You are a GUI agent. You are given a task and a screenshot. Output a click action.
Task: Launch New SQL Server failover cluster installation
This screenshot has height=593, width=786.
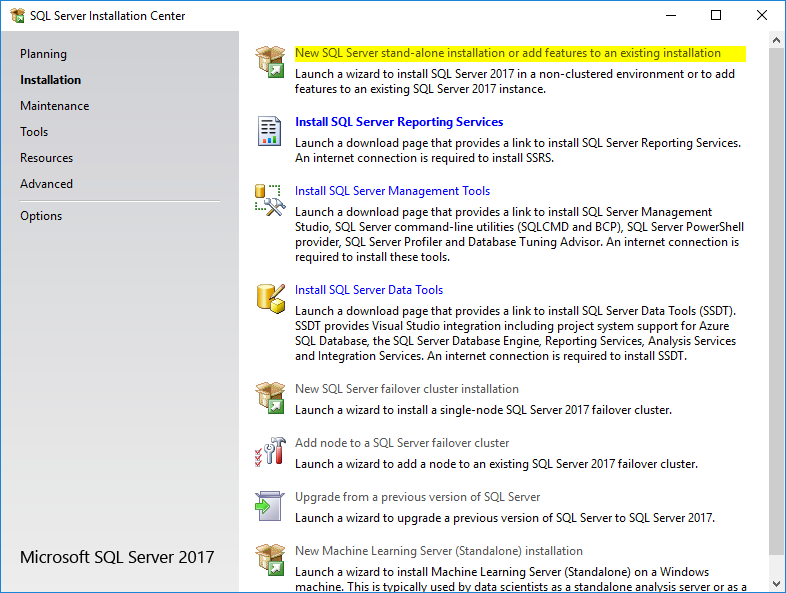407,389
